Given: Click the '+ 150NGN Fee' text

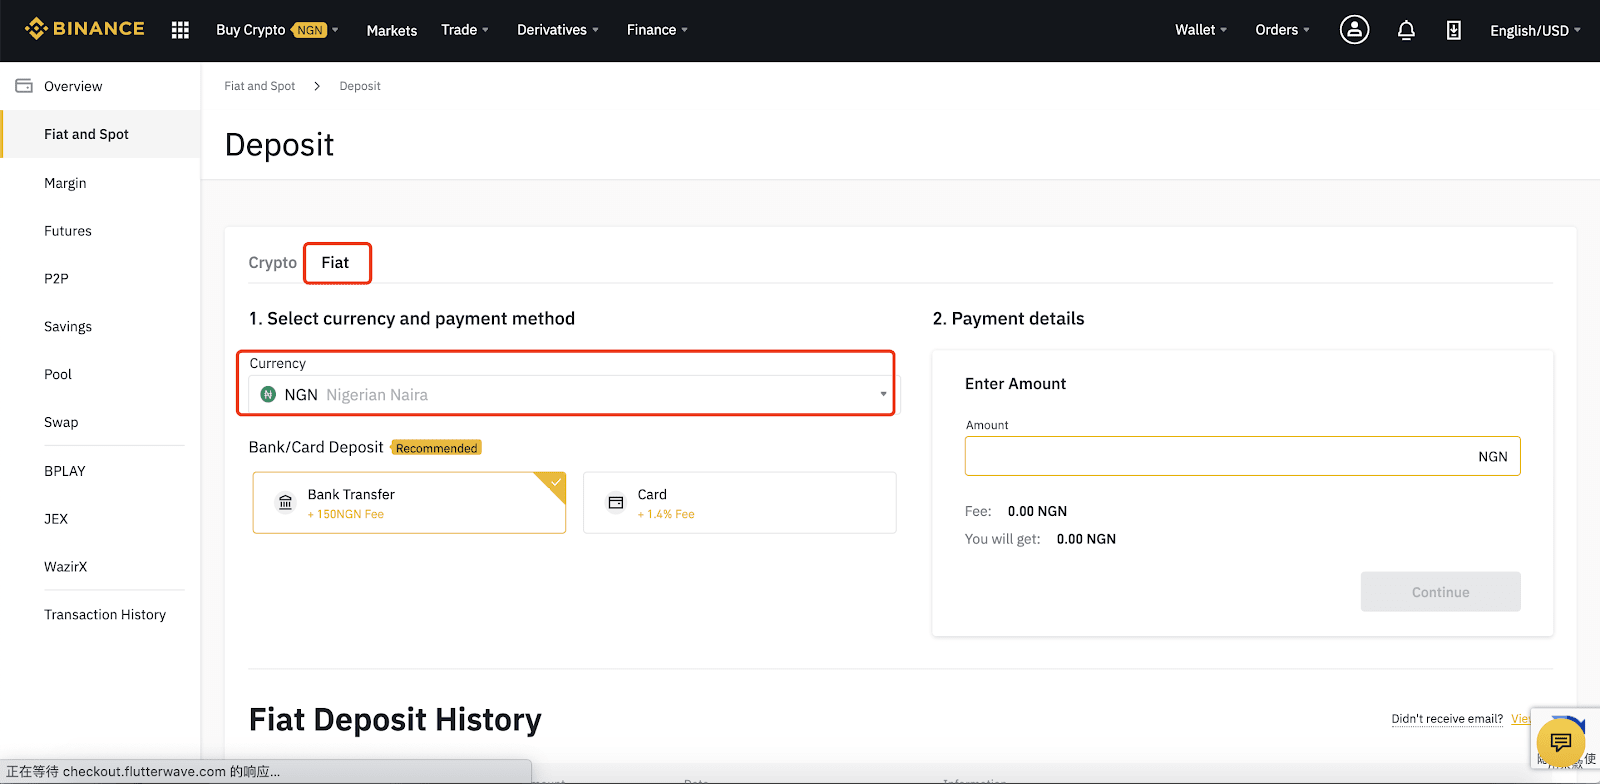Looking at the screenshot, I should (x=346, y=514).
